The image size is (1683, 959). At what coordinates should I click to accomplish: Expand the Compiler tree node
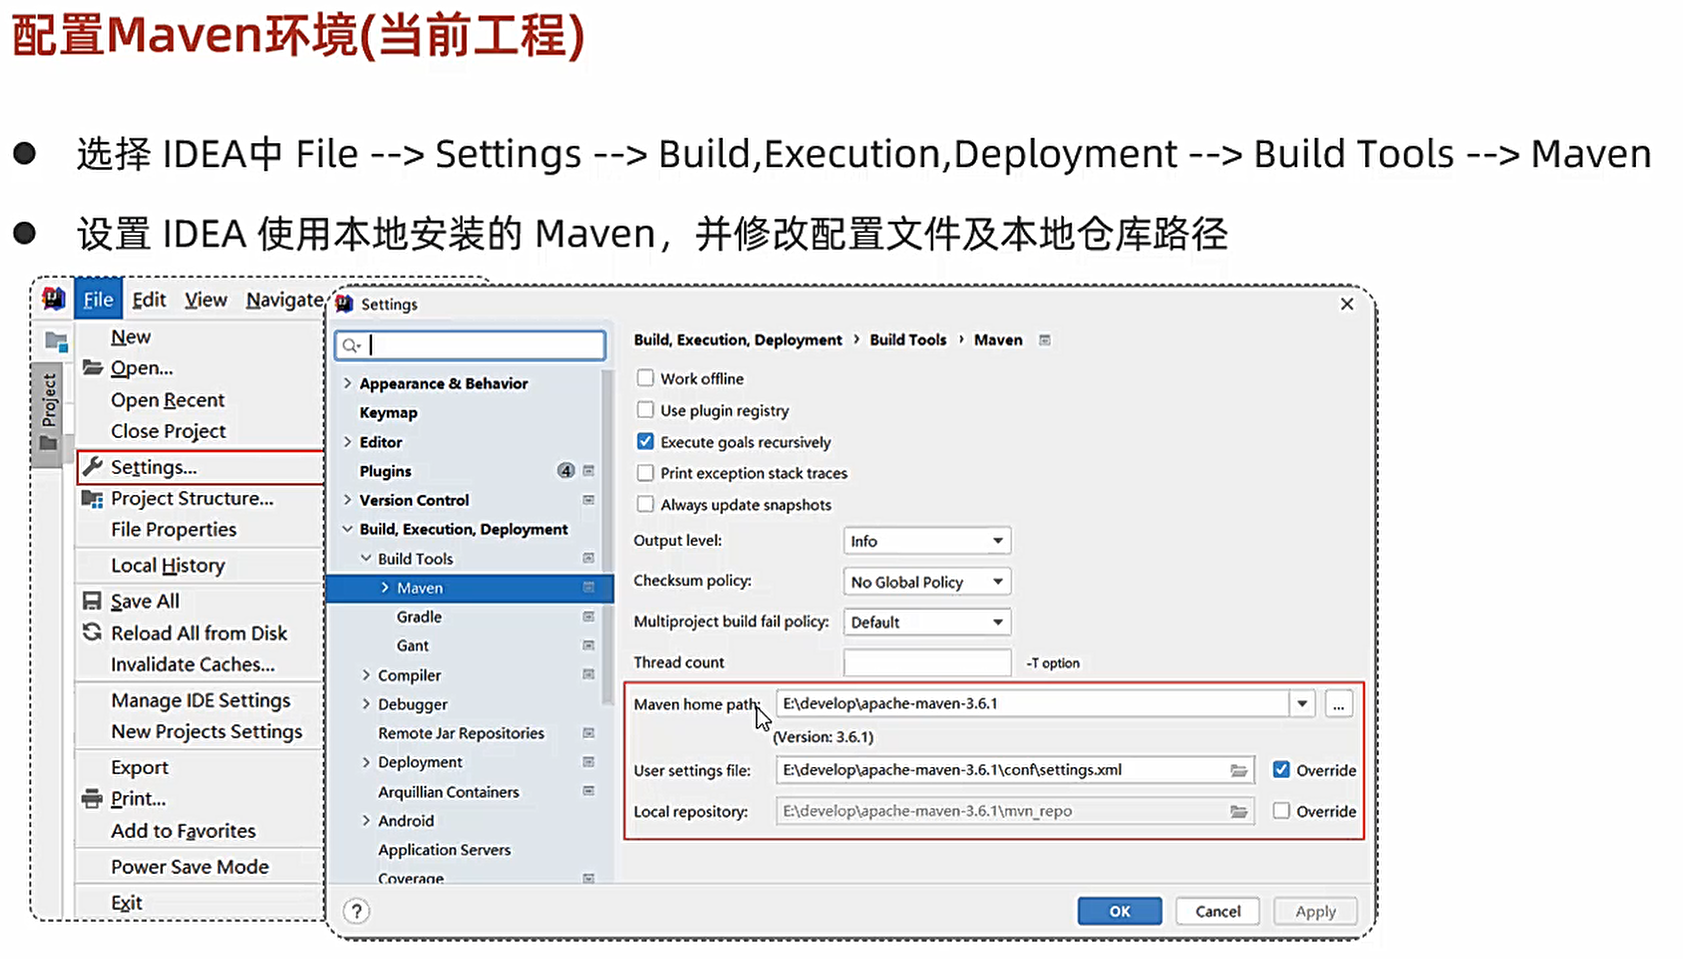tap(366, 675)
